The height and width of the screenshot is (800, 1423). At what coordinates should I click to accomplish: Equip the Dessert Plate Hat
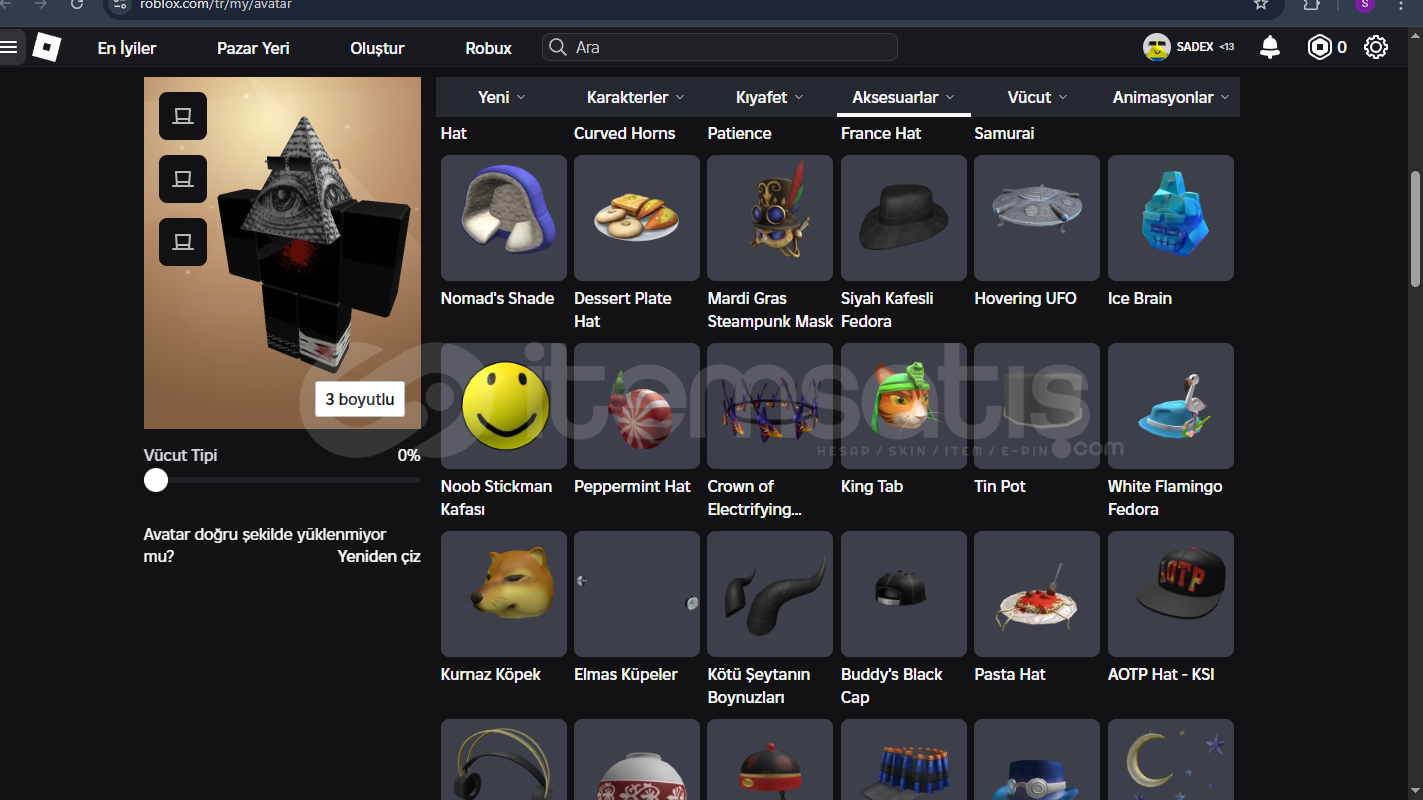click(x=637, y=218)
